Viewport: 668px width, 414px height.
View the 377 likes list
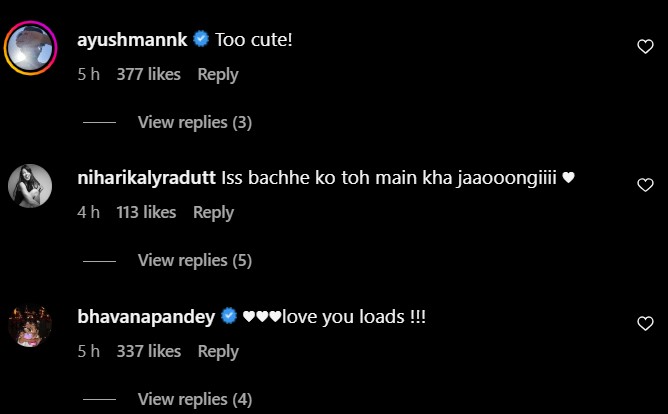click(x=149, y=75)
